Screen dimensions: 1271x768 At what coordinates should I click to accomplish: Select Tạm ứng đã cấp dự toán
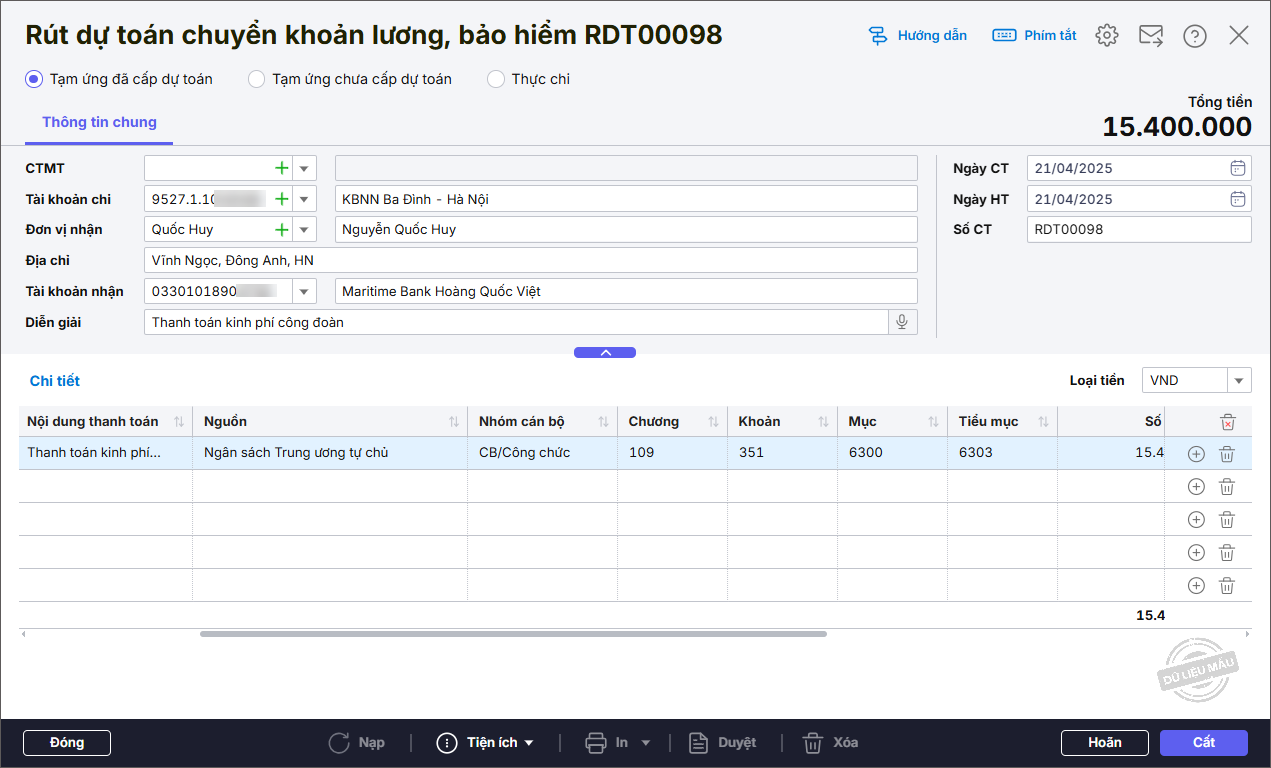click(34, 79)
